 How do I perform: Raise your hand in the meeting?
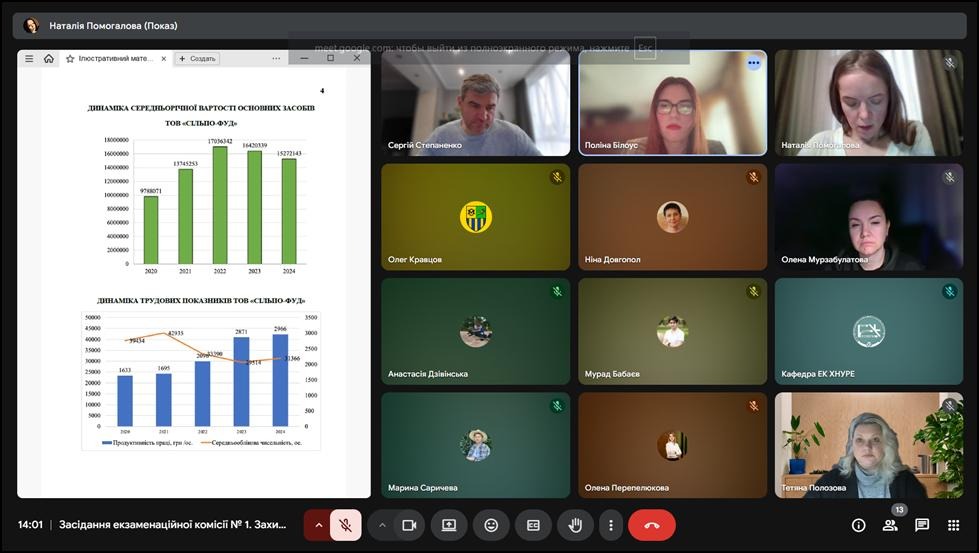575,525
